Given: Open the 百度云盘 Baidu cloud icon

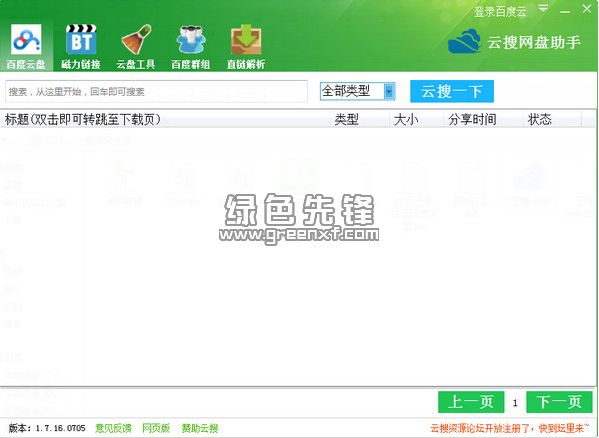Looking at the screenshot, I should (26, 40).
